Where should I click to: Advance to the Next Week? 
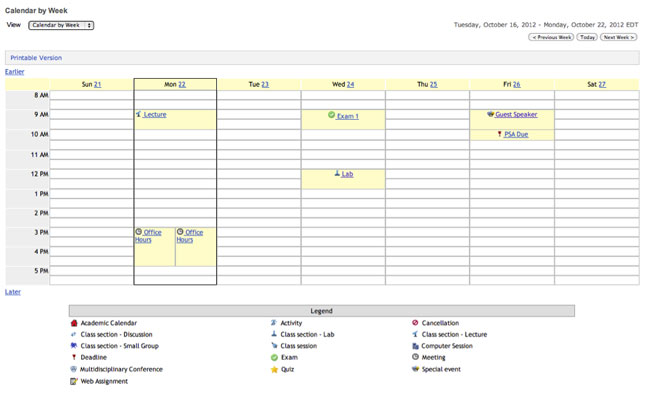618,37
